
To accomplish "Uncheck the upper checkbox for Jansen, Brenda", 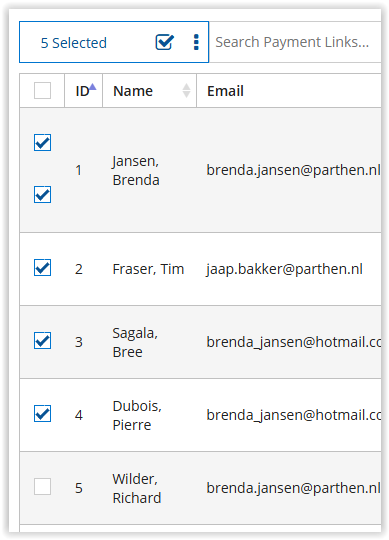I will pos(42,143).
